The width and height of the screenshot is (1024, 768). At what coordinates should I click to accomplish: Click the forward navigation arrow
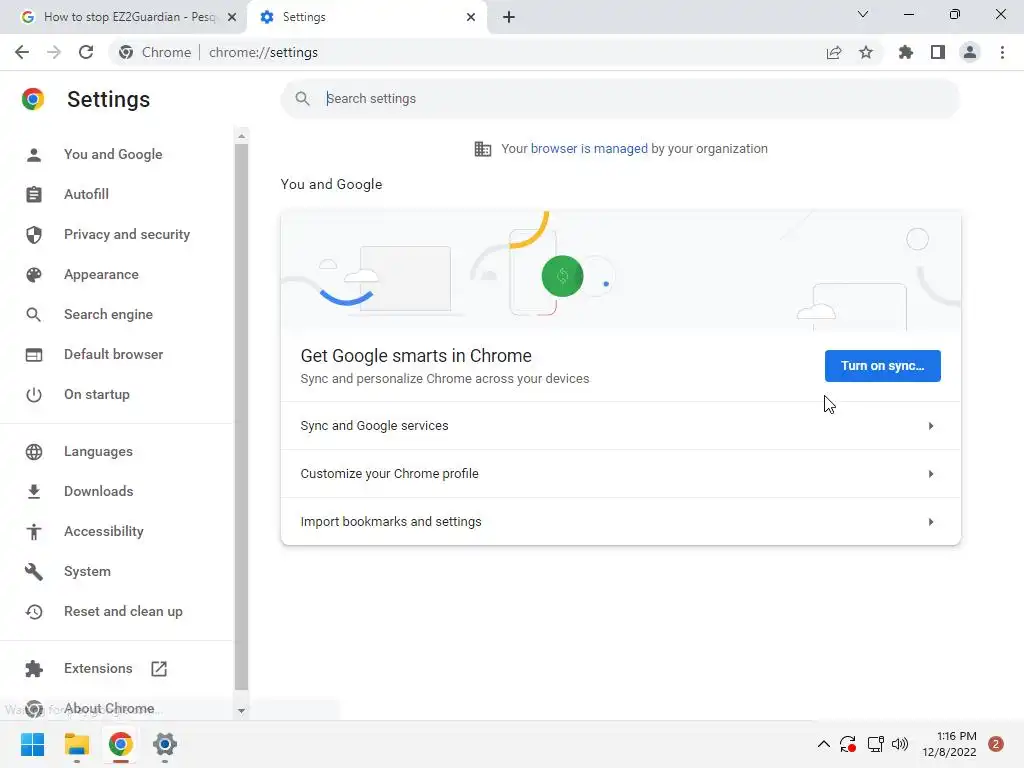pyautogui.click(x=54, y=52)
